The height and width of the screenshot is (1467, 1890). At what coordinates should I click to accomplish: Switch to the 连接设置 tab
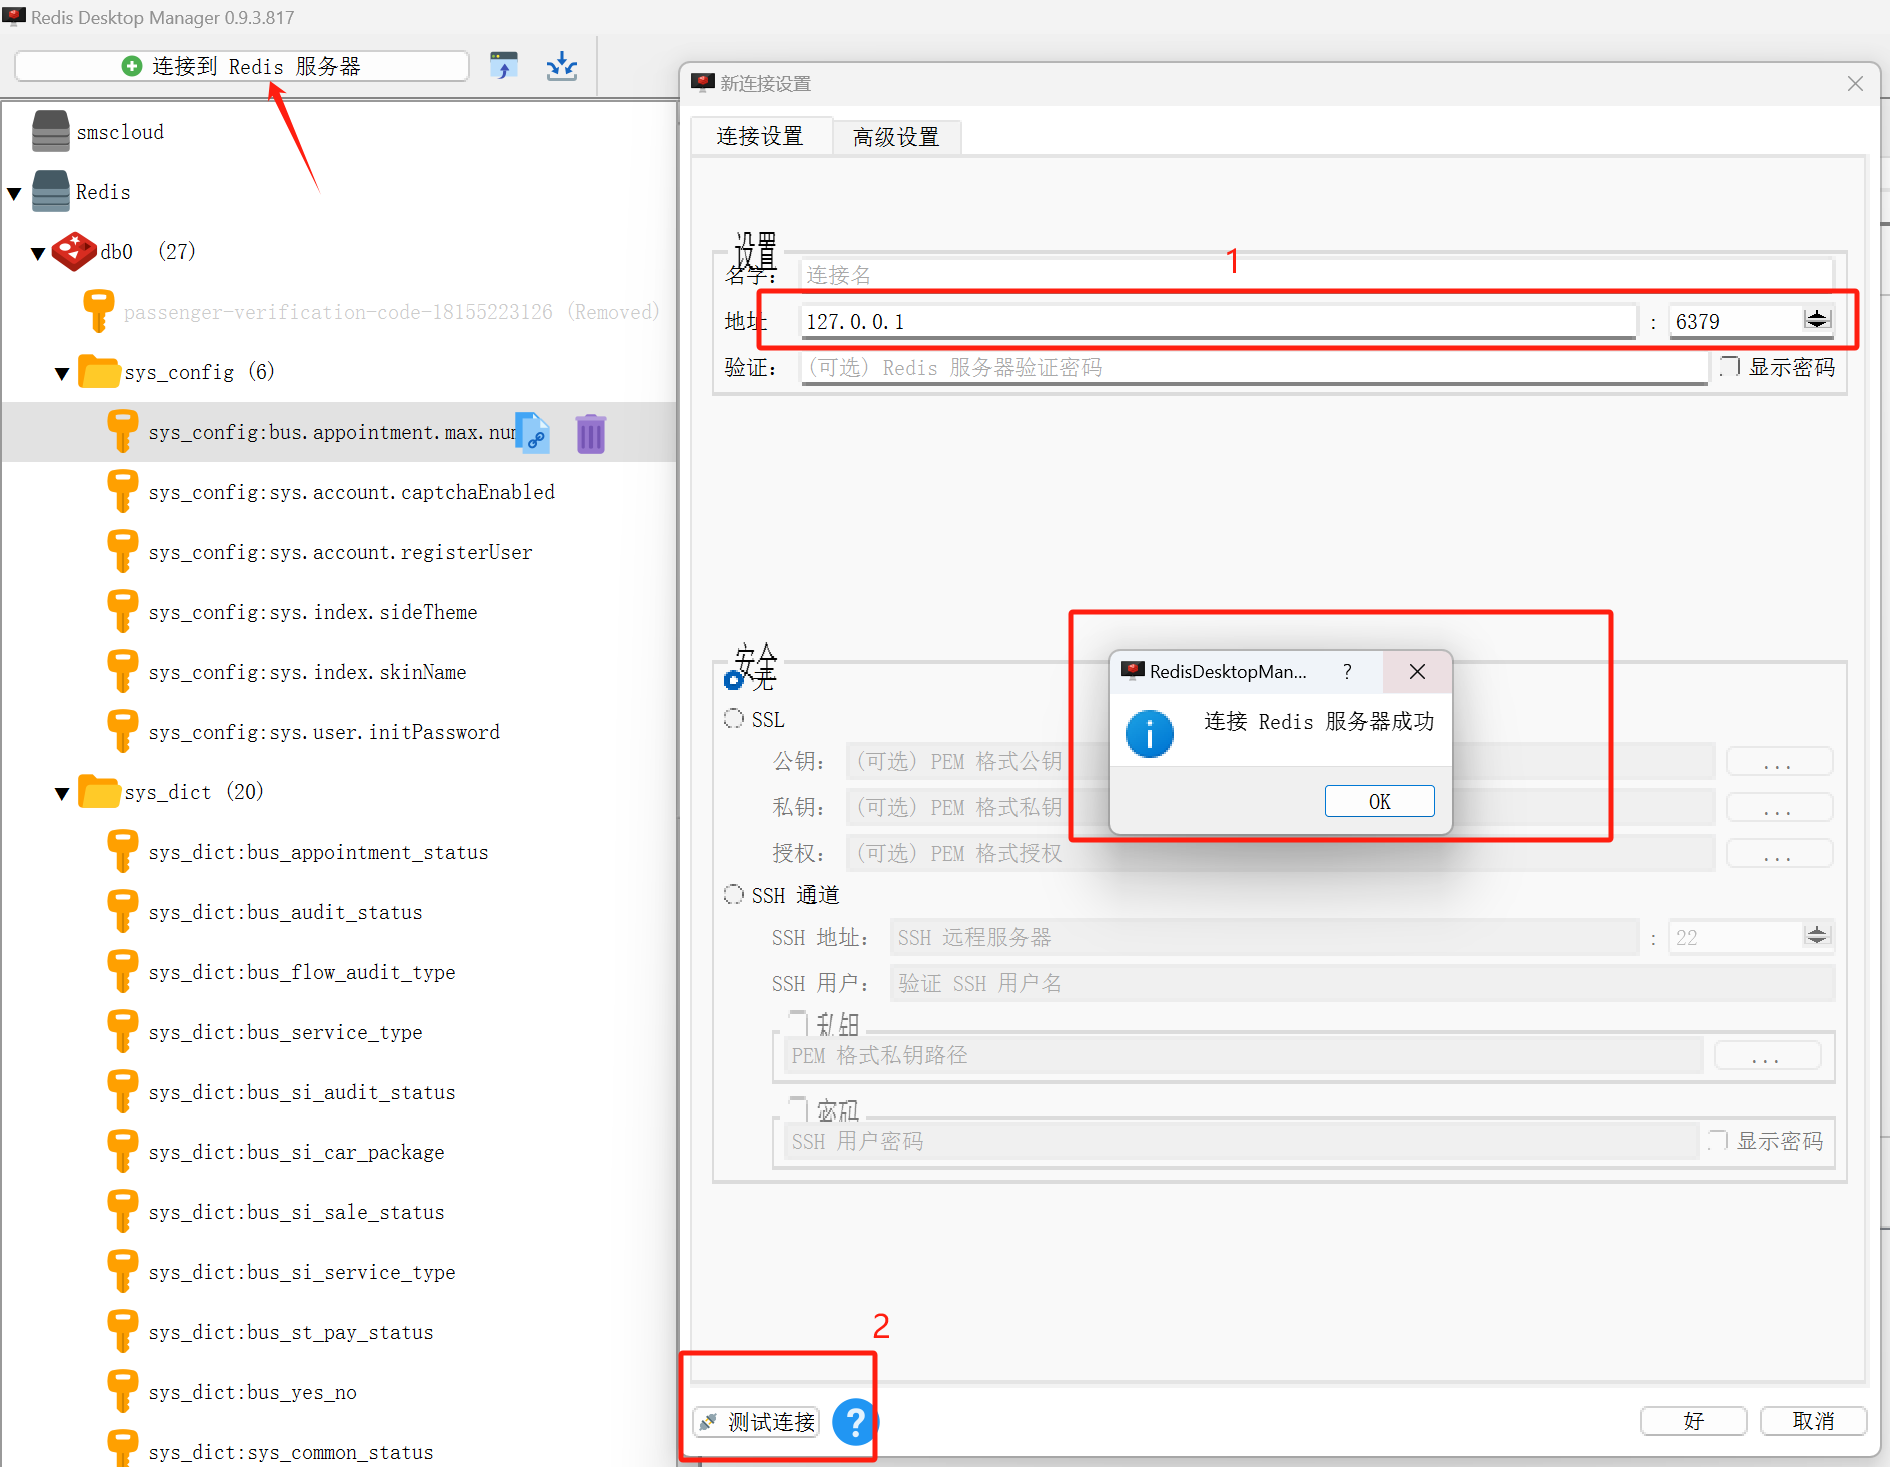point(760,136)
